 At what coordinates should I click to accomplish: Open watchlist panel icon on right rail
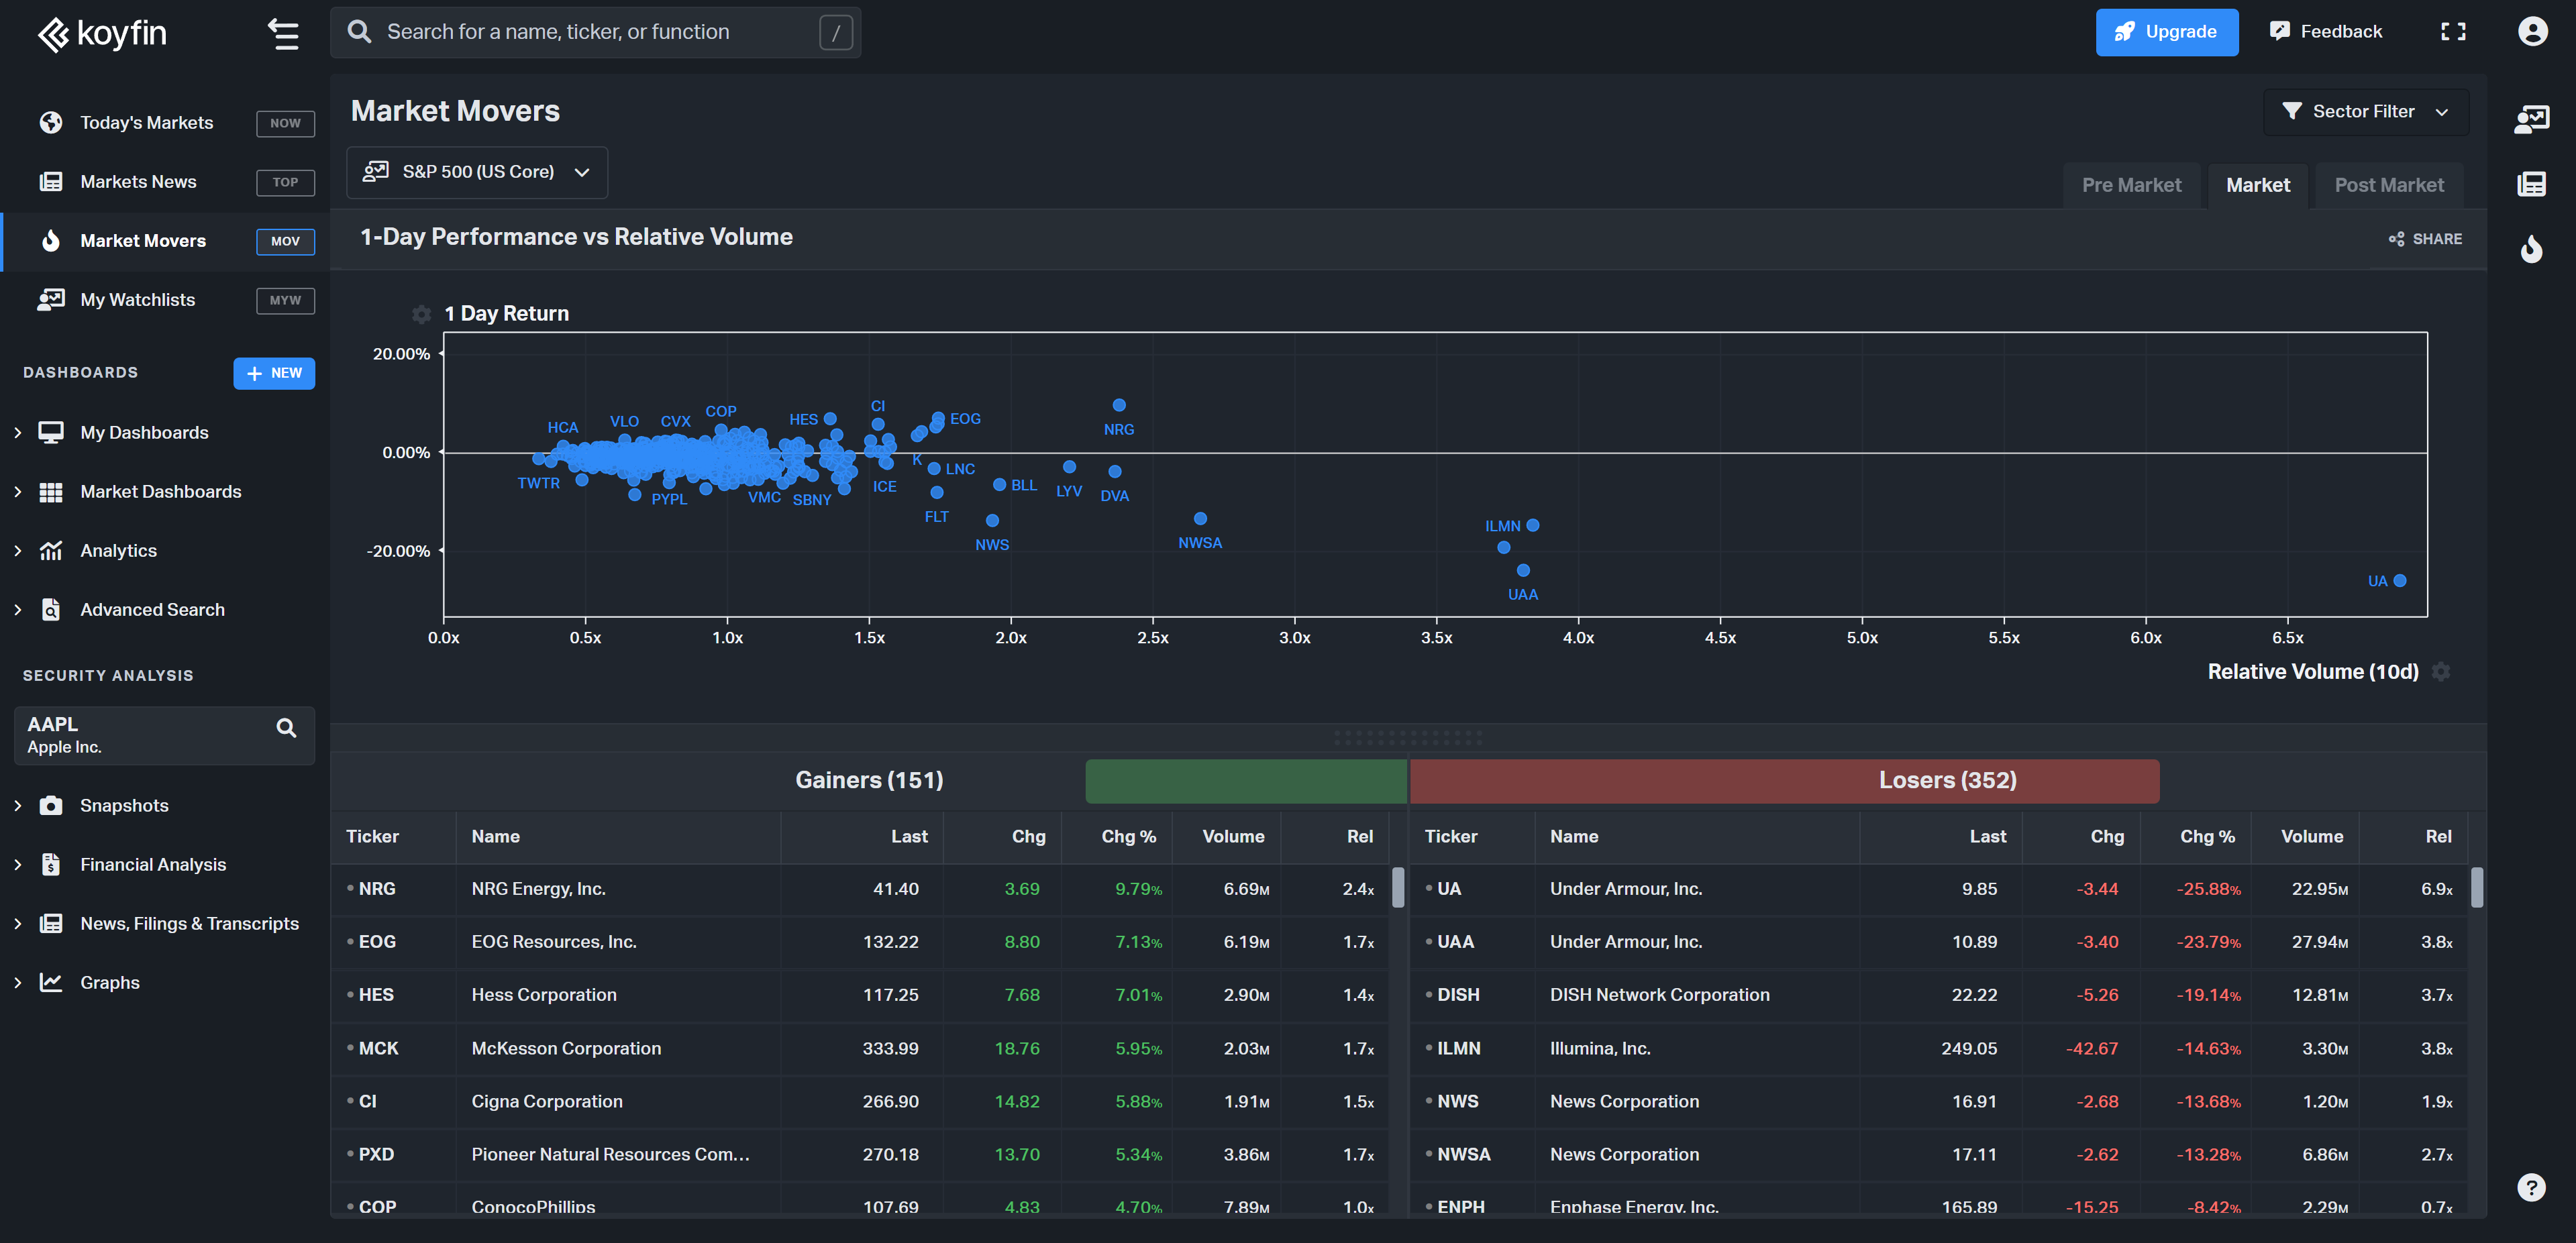(x=2531, y=119)
